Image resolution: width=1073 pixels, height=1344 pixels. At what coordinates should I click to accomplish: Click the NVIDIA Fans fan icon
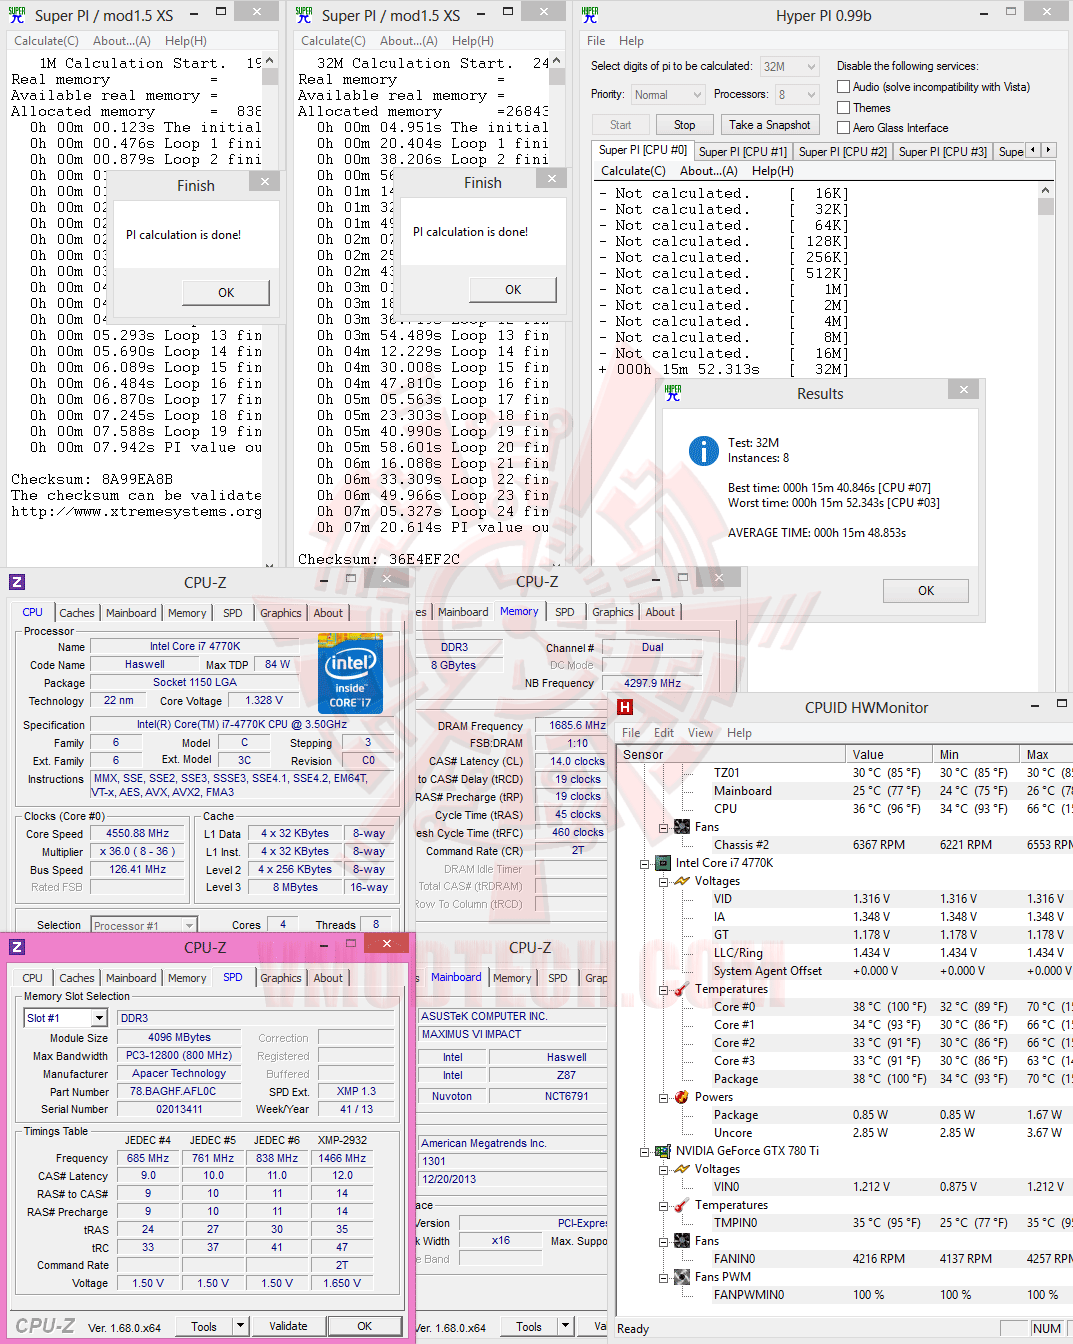pos(682,1241)
